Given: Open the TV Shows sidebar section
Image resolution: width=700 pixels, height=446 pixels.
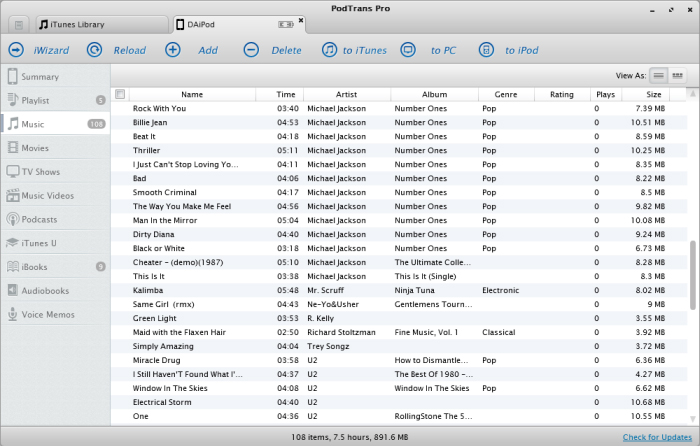Looking at the screenshot, I should [55, 171].
